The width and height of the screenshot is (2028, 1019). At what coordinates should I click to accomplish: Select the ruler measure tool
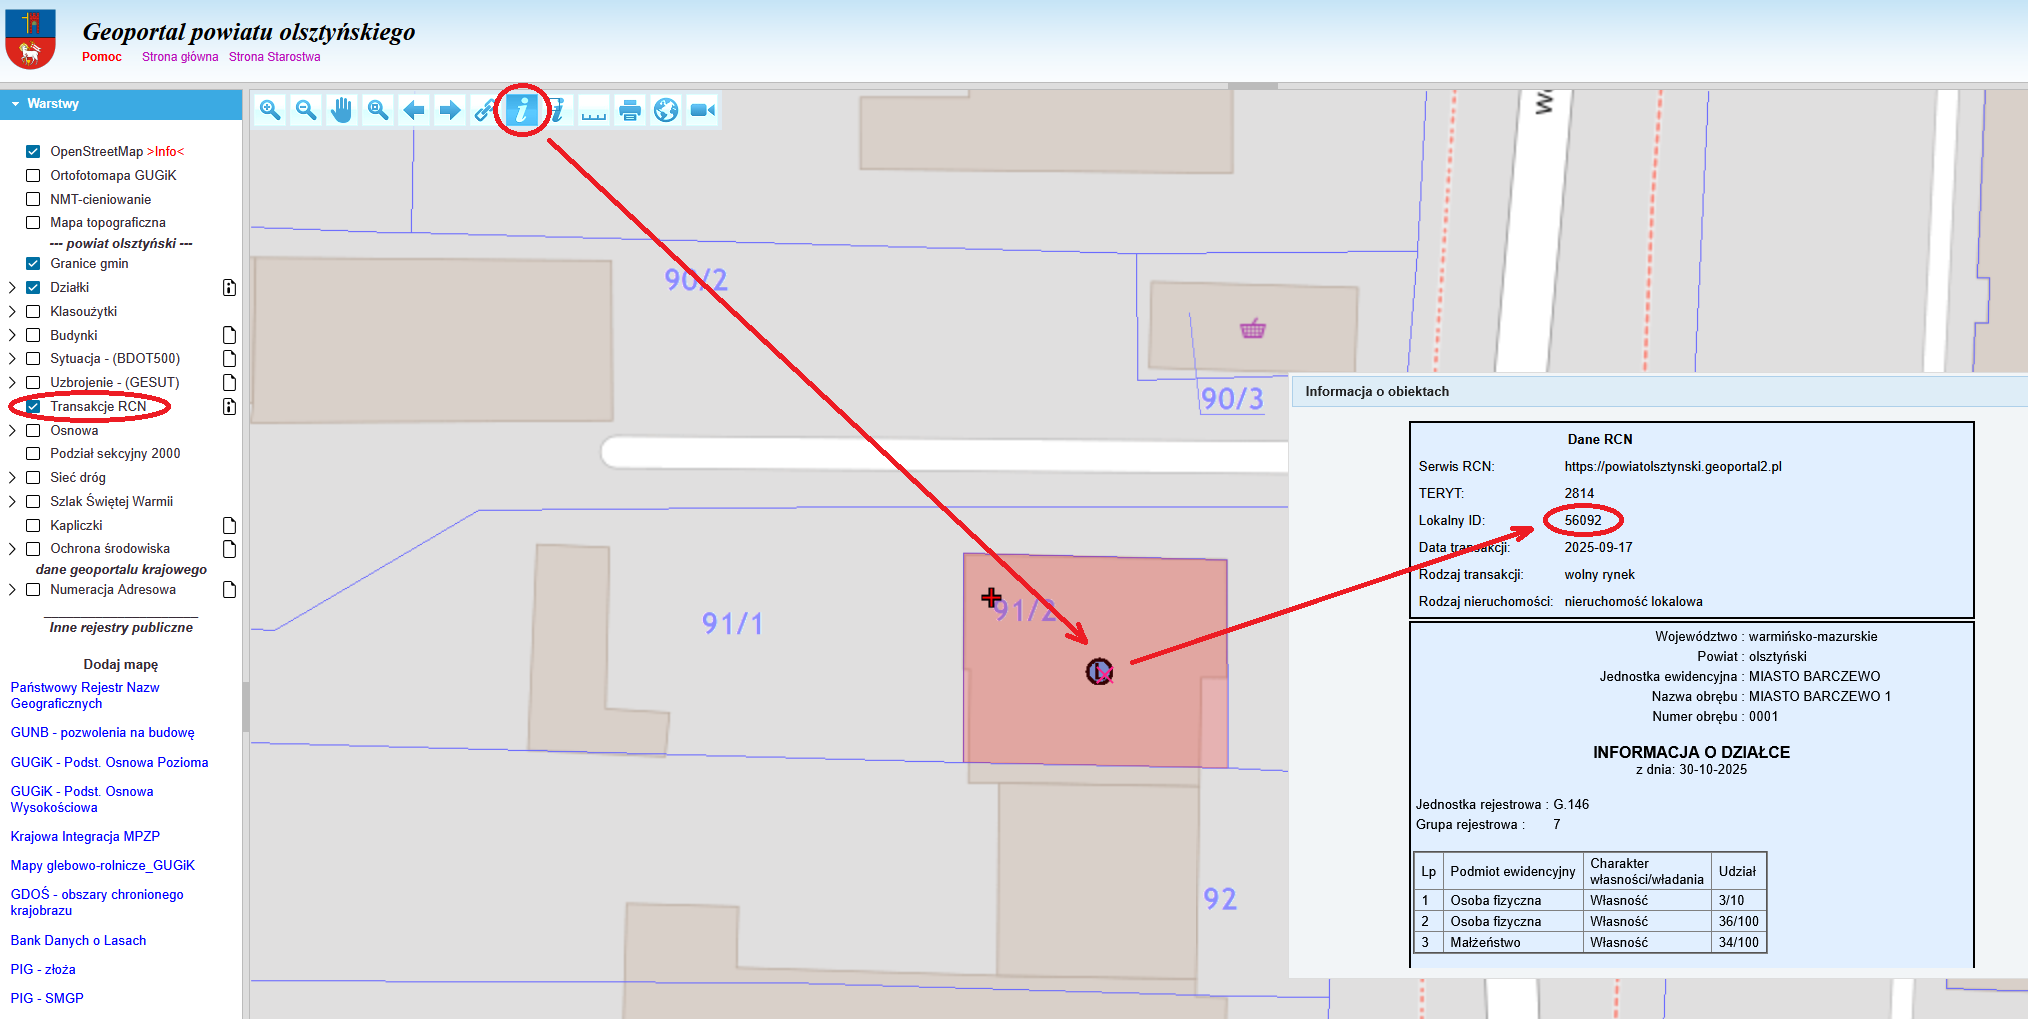point(594,110)
